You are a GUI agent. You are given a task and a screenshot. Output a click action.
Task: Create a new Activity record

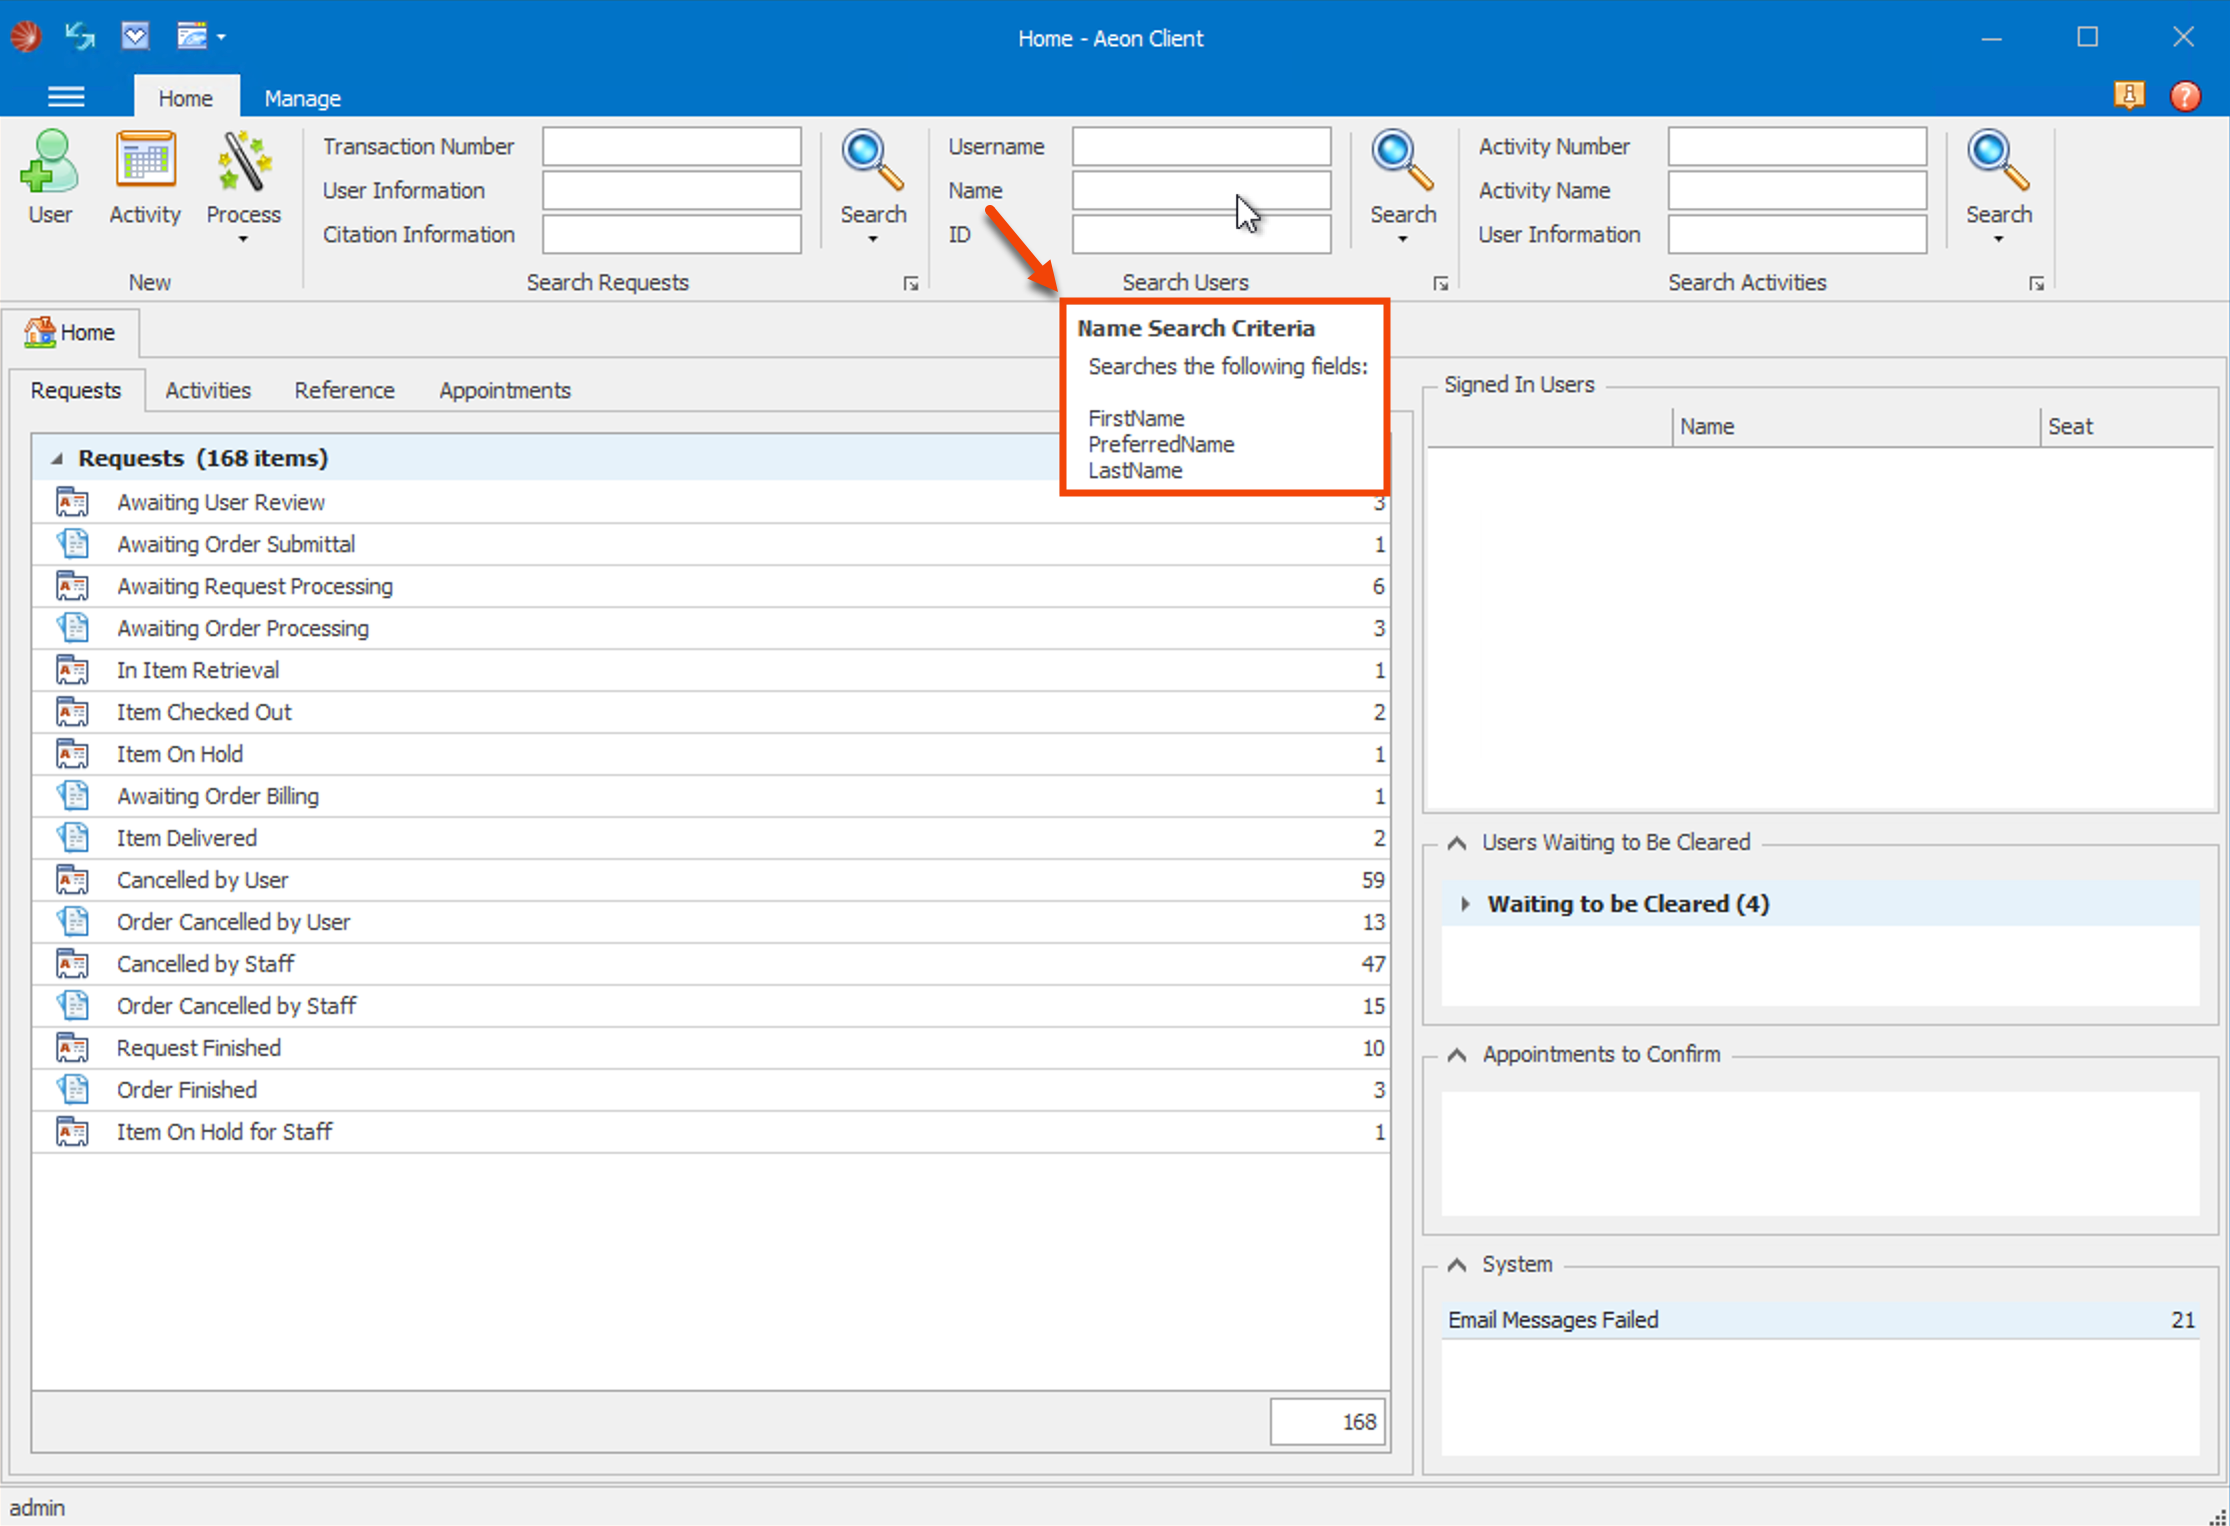145,178
